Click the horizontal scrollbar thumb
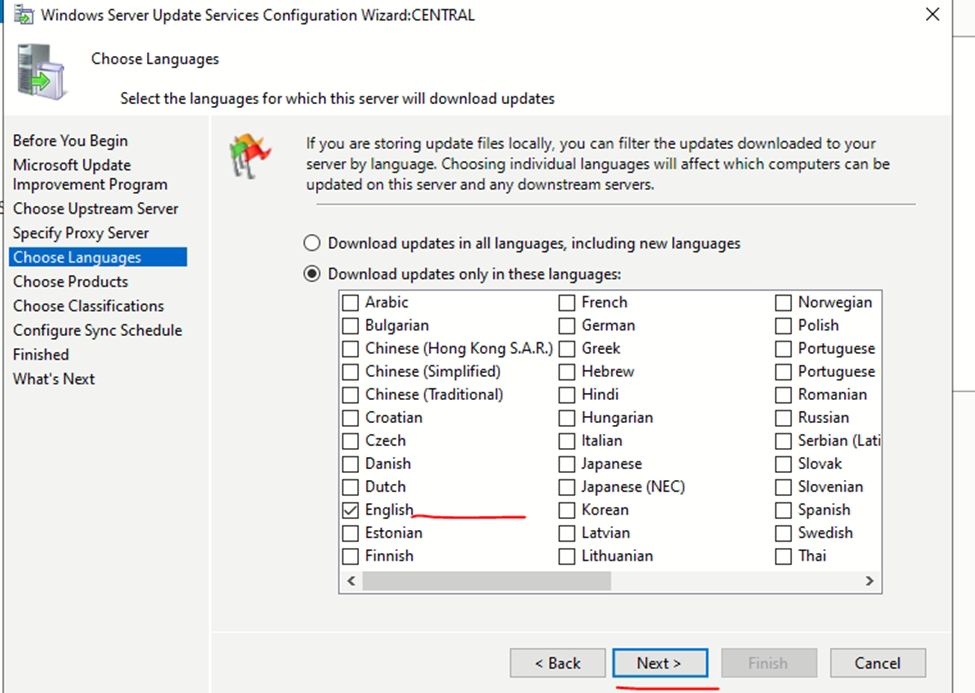This screenshot has height=693, width=975. coord(528,581)
